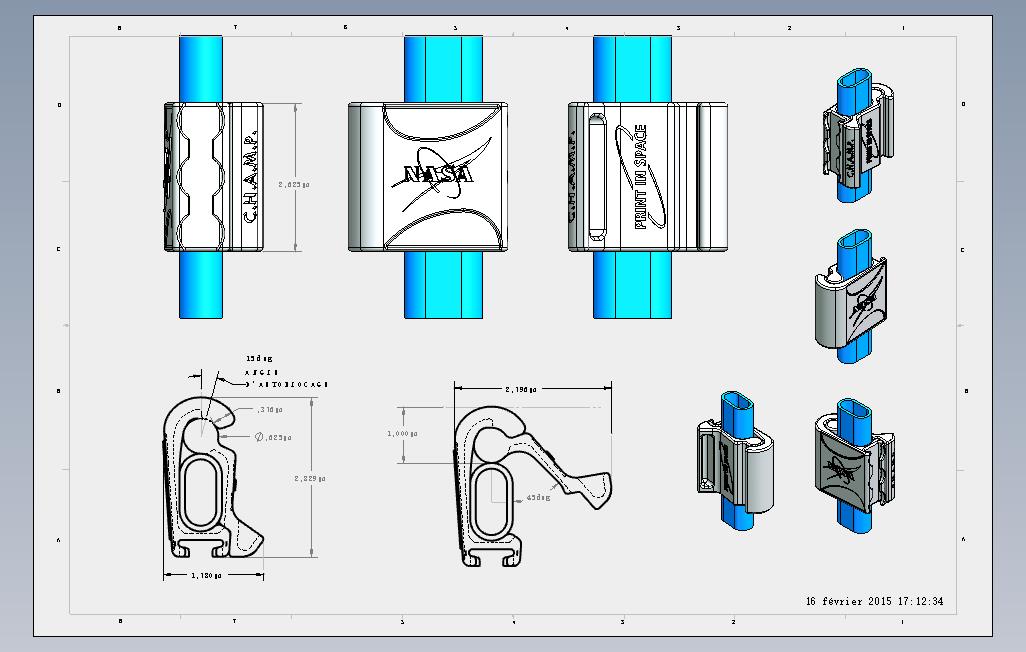The height and width of the screenshot is (652, 1026).
Task: Click the height dimension beside the C.H.A.M.P. side view
Action: pyautogui.click(x=294, y=185)
